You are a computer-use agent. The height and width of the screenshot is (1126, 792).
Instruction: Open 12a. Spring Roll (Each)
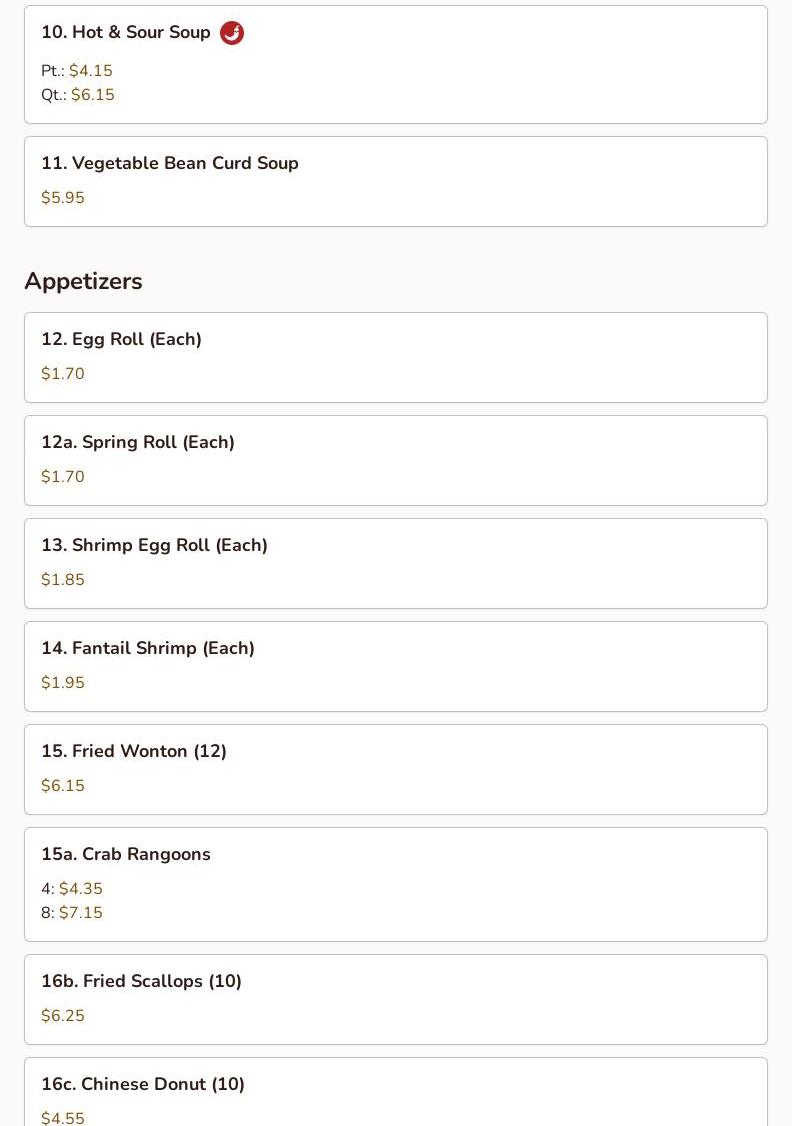(x=396, y=460)
